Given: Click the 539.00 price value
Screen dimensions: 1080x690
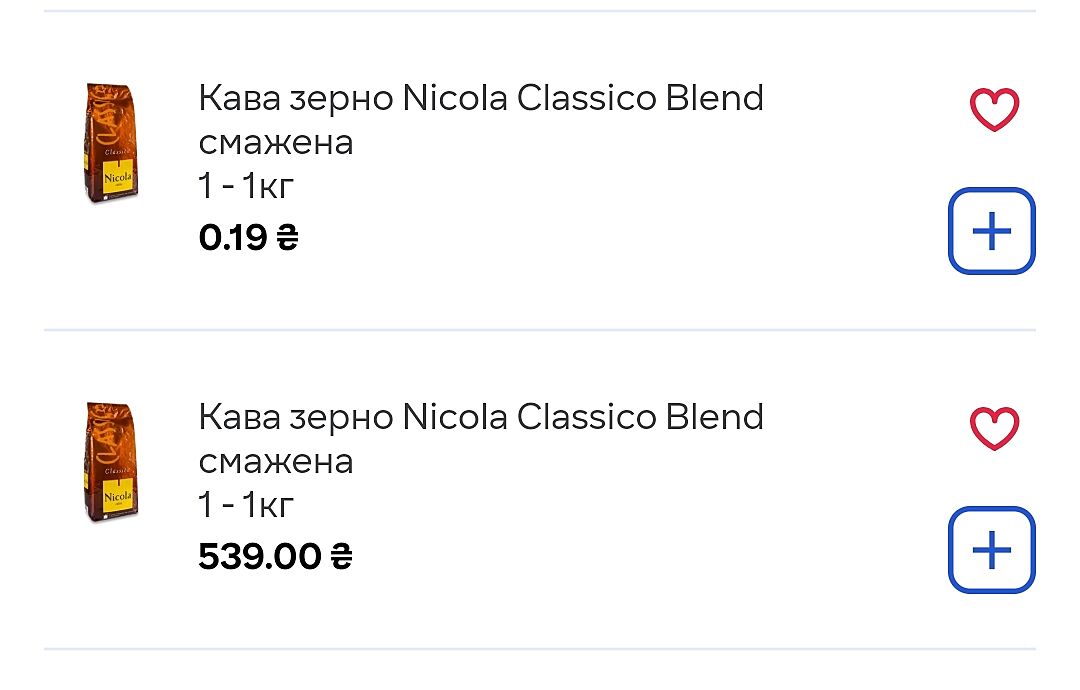Looking at the screenshot, I should (x=260, y=556).
